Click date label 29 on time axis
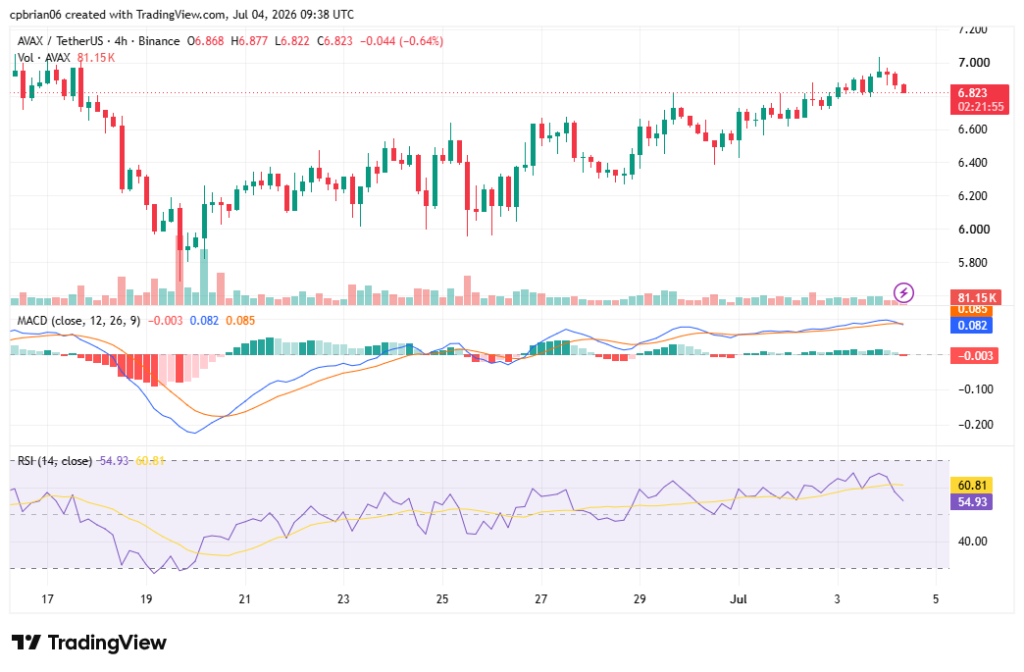The image size is (1024, 672). pyautogui.click(x=639, y=599)
